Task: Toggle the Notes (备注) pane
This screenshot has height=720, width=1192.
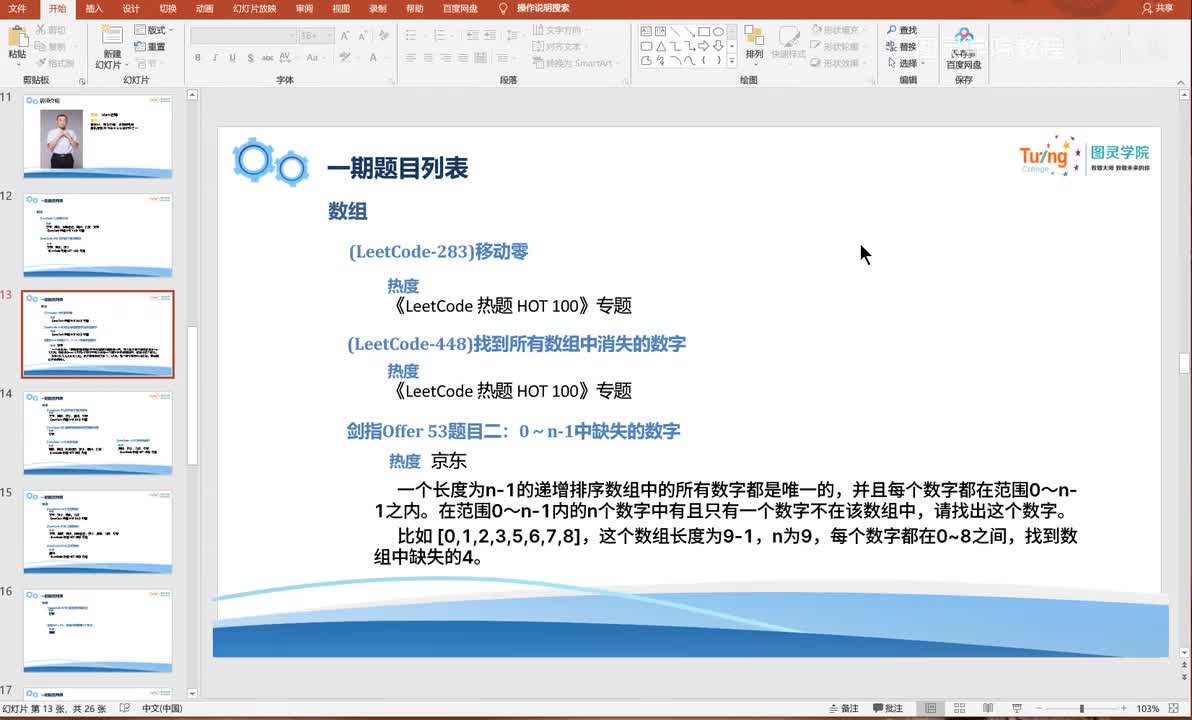Action: (x=843, y=708)
